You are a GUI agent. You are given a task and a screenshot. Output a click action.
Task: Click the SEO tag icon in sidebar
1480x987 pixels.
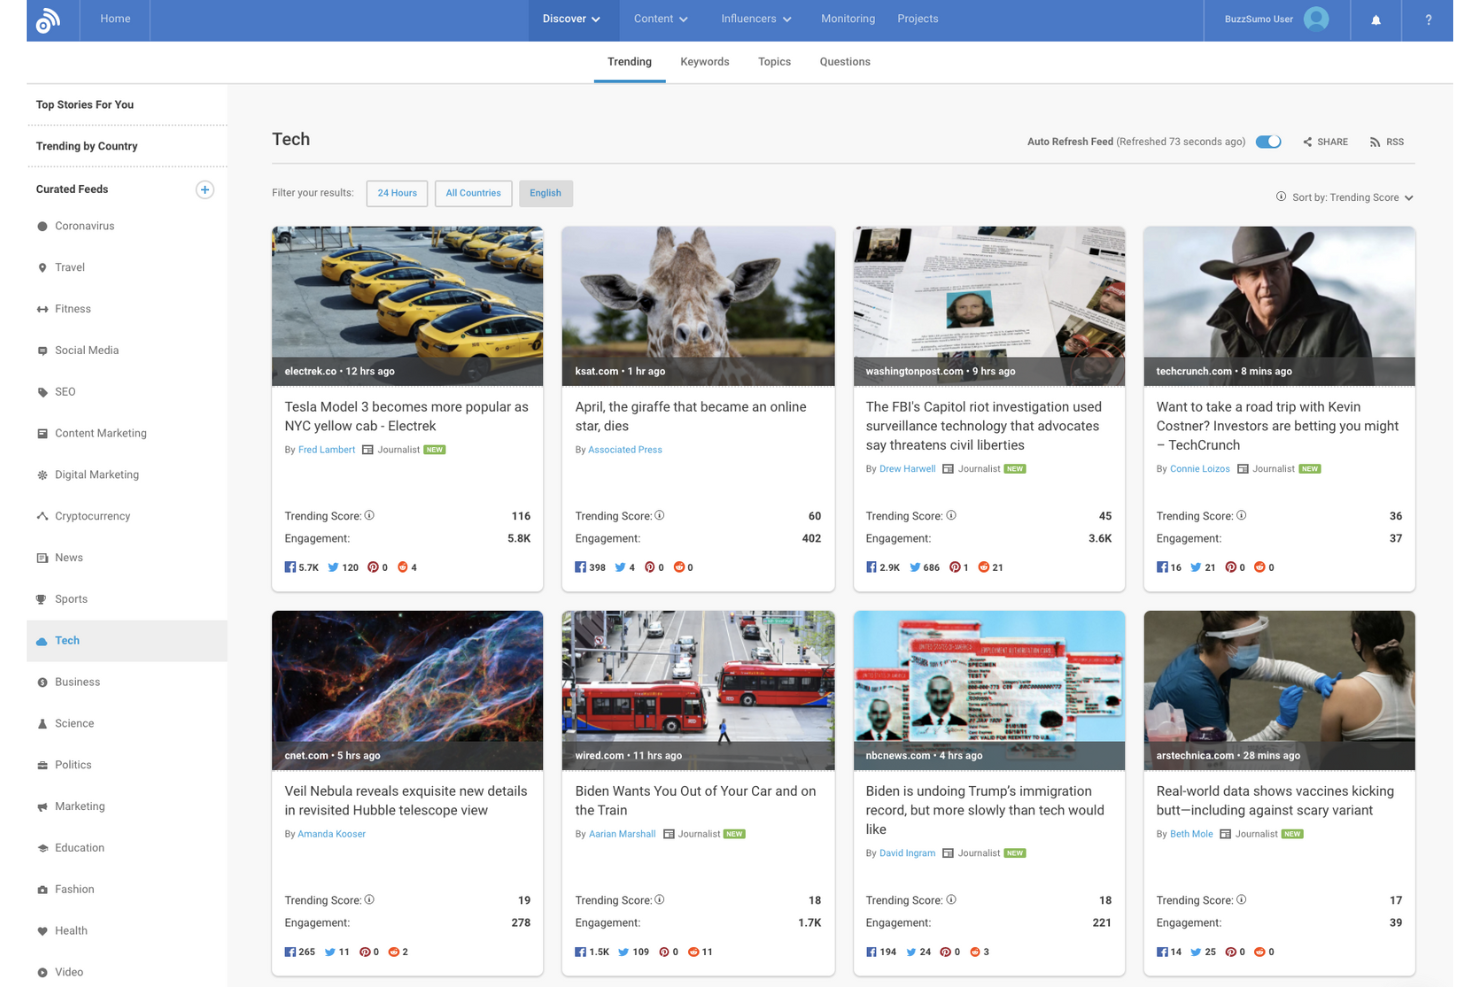(x=42, y=393)
